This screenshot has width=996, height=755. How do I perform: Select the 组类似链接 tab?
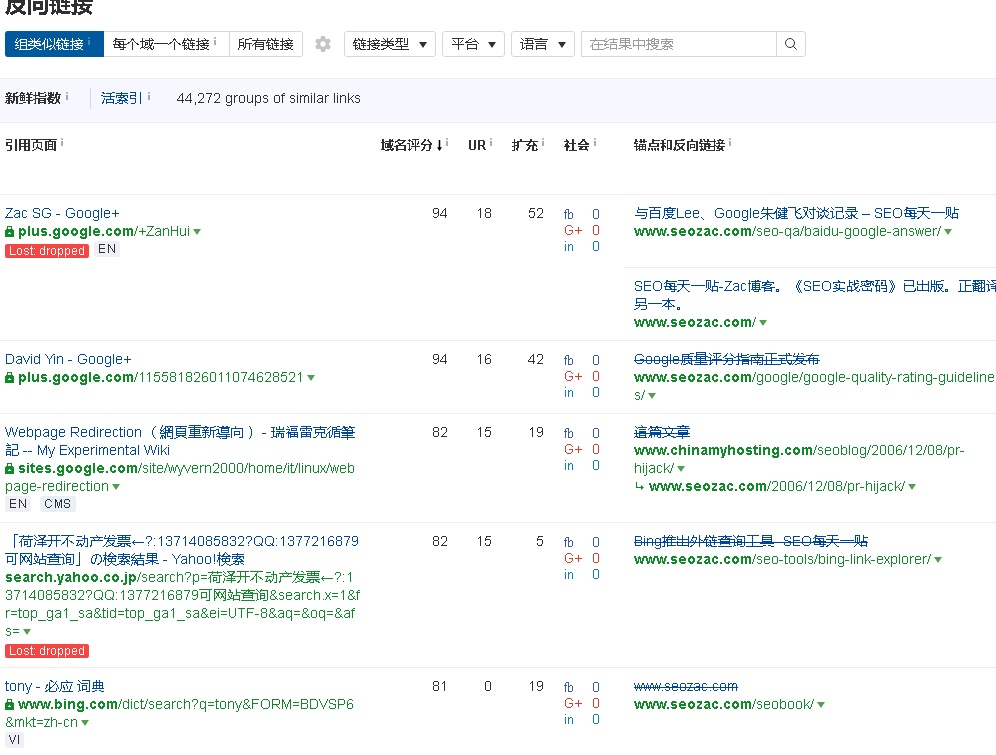pyautogui.click(x=54, y=44)
